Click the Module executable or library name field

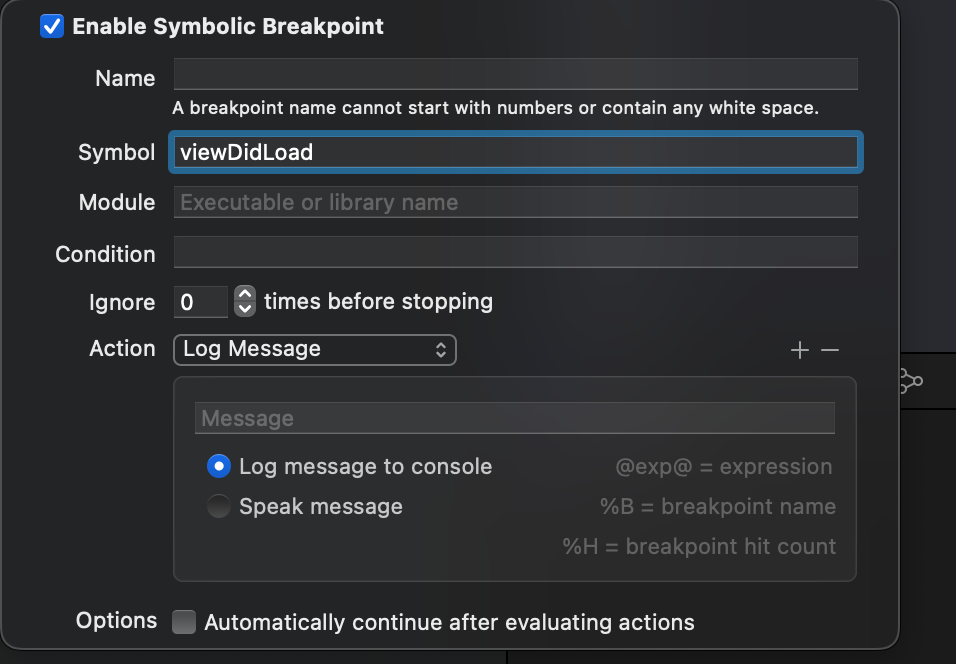pos(516,202)
